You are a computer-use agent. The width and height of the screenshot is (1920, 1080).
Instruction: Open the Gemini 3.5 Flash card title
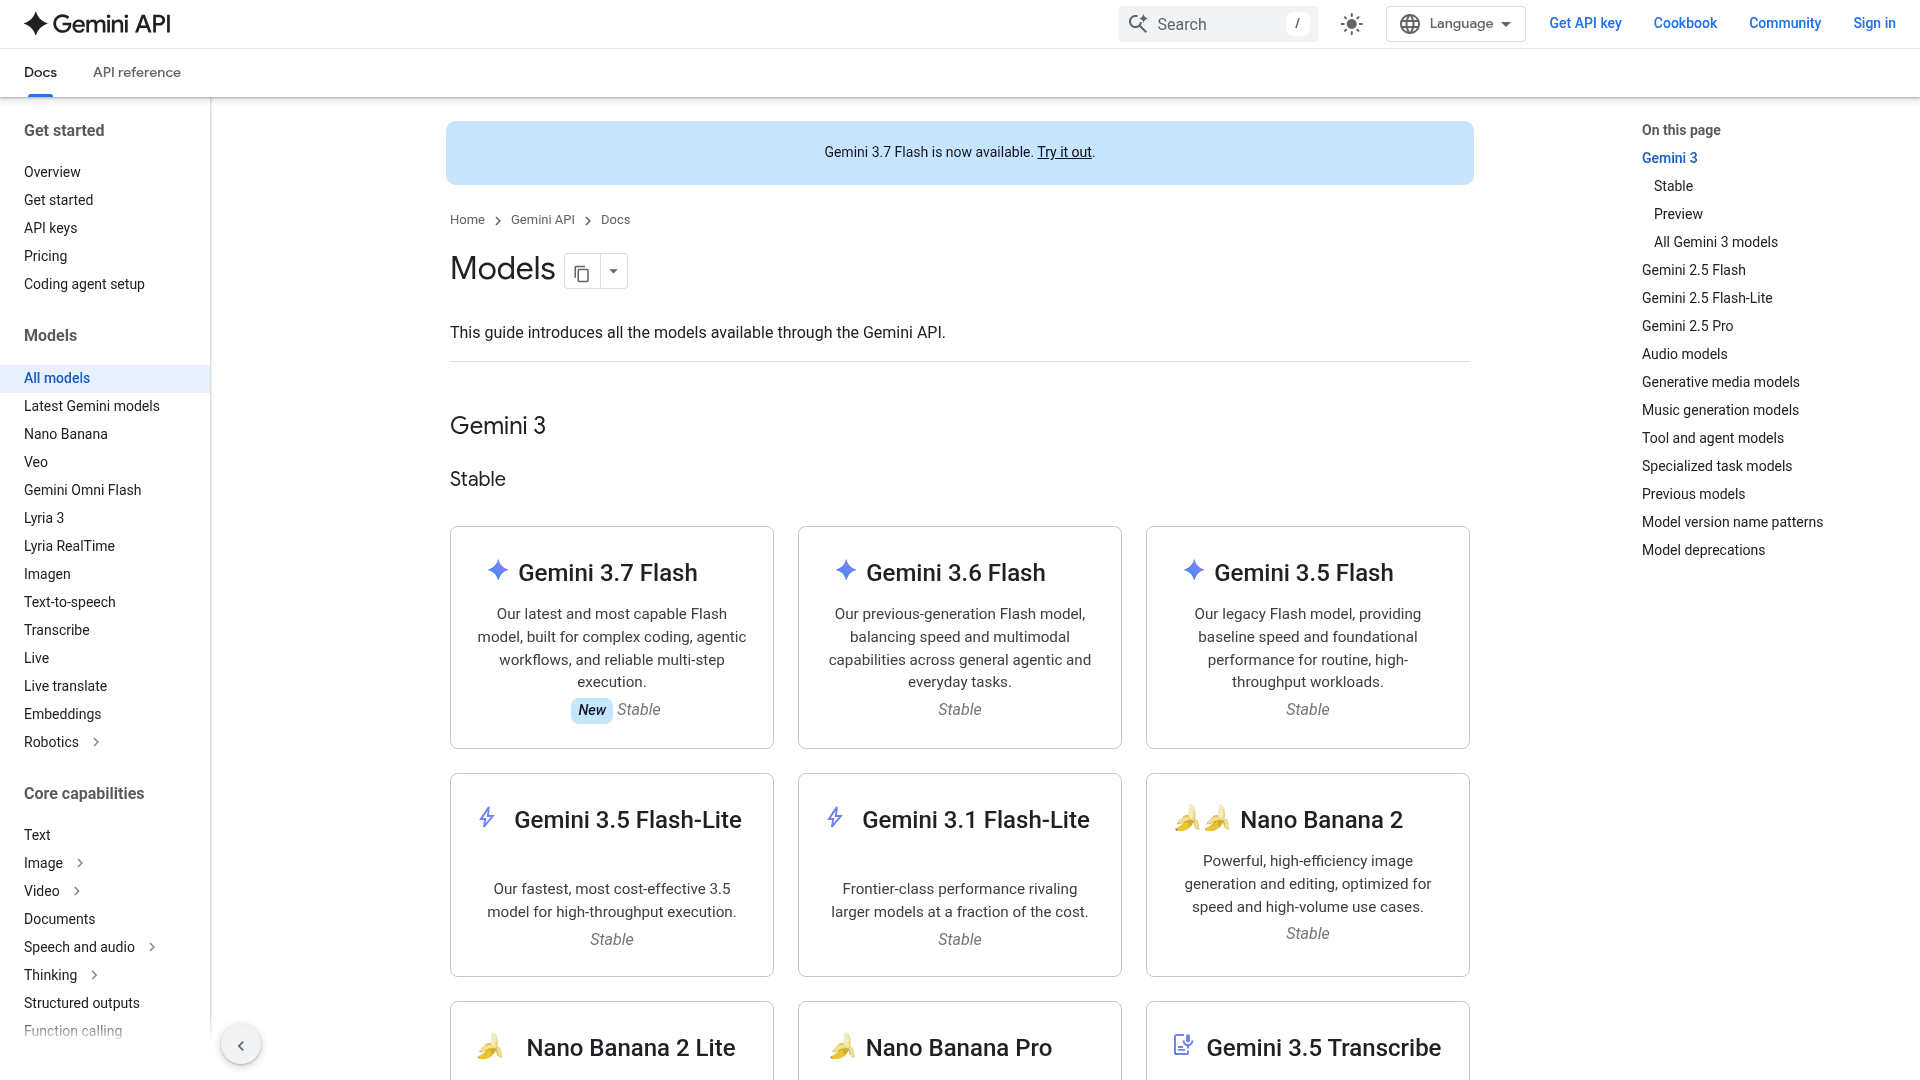pyautogui.click(x=1304, y=573)
